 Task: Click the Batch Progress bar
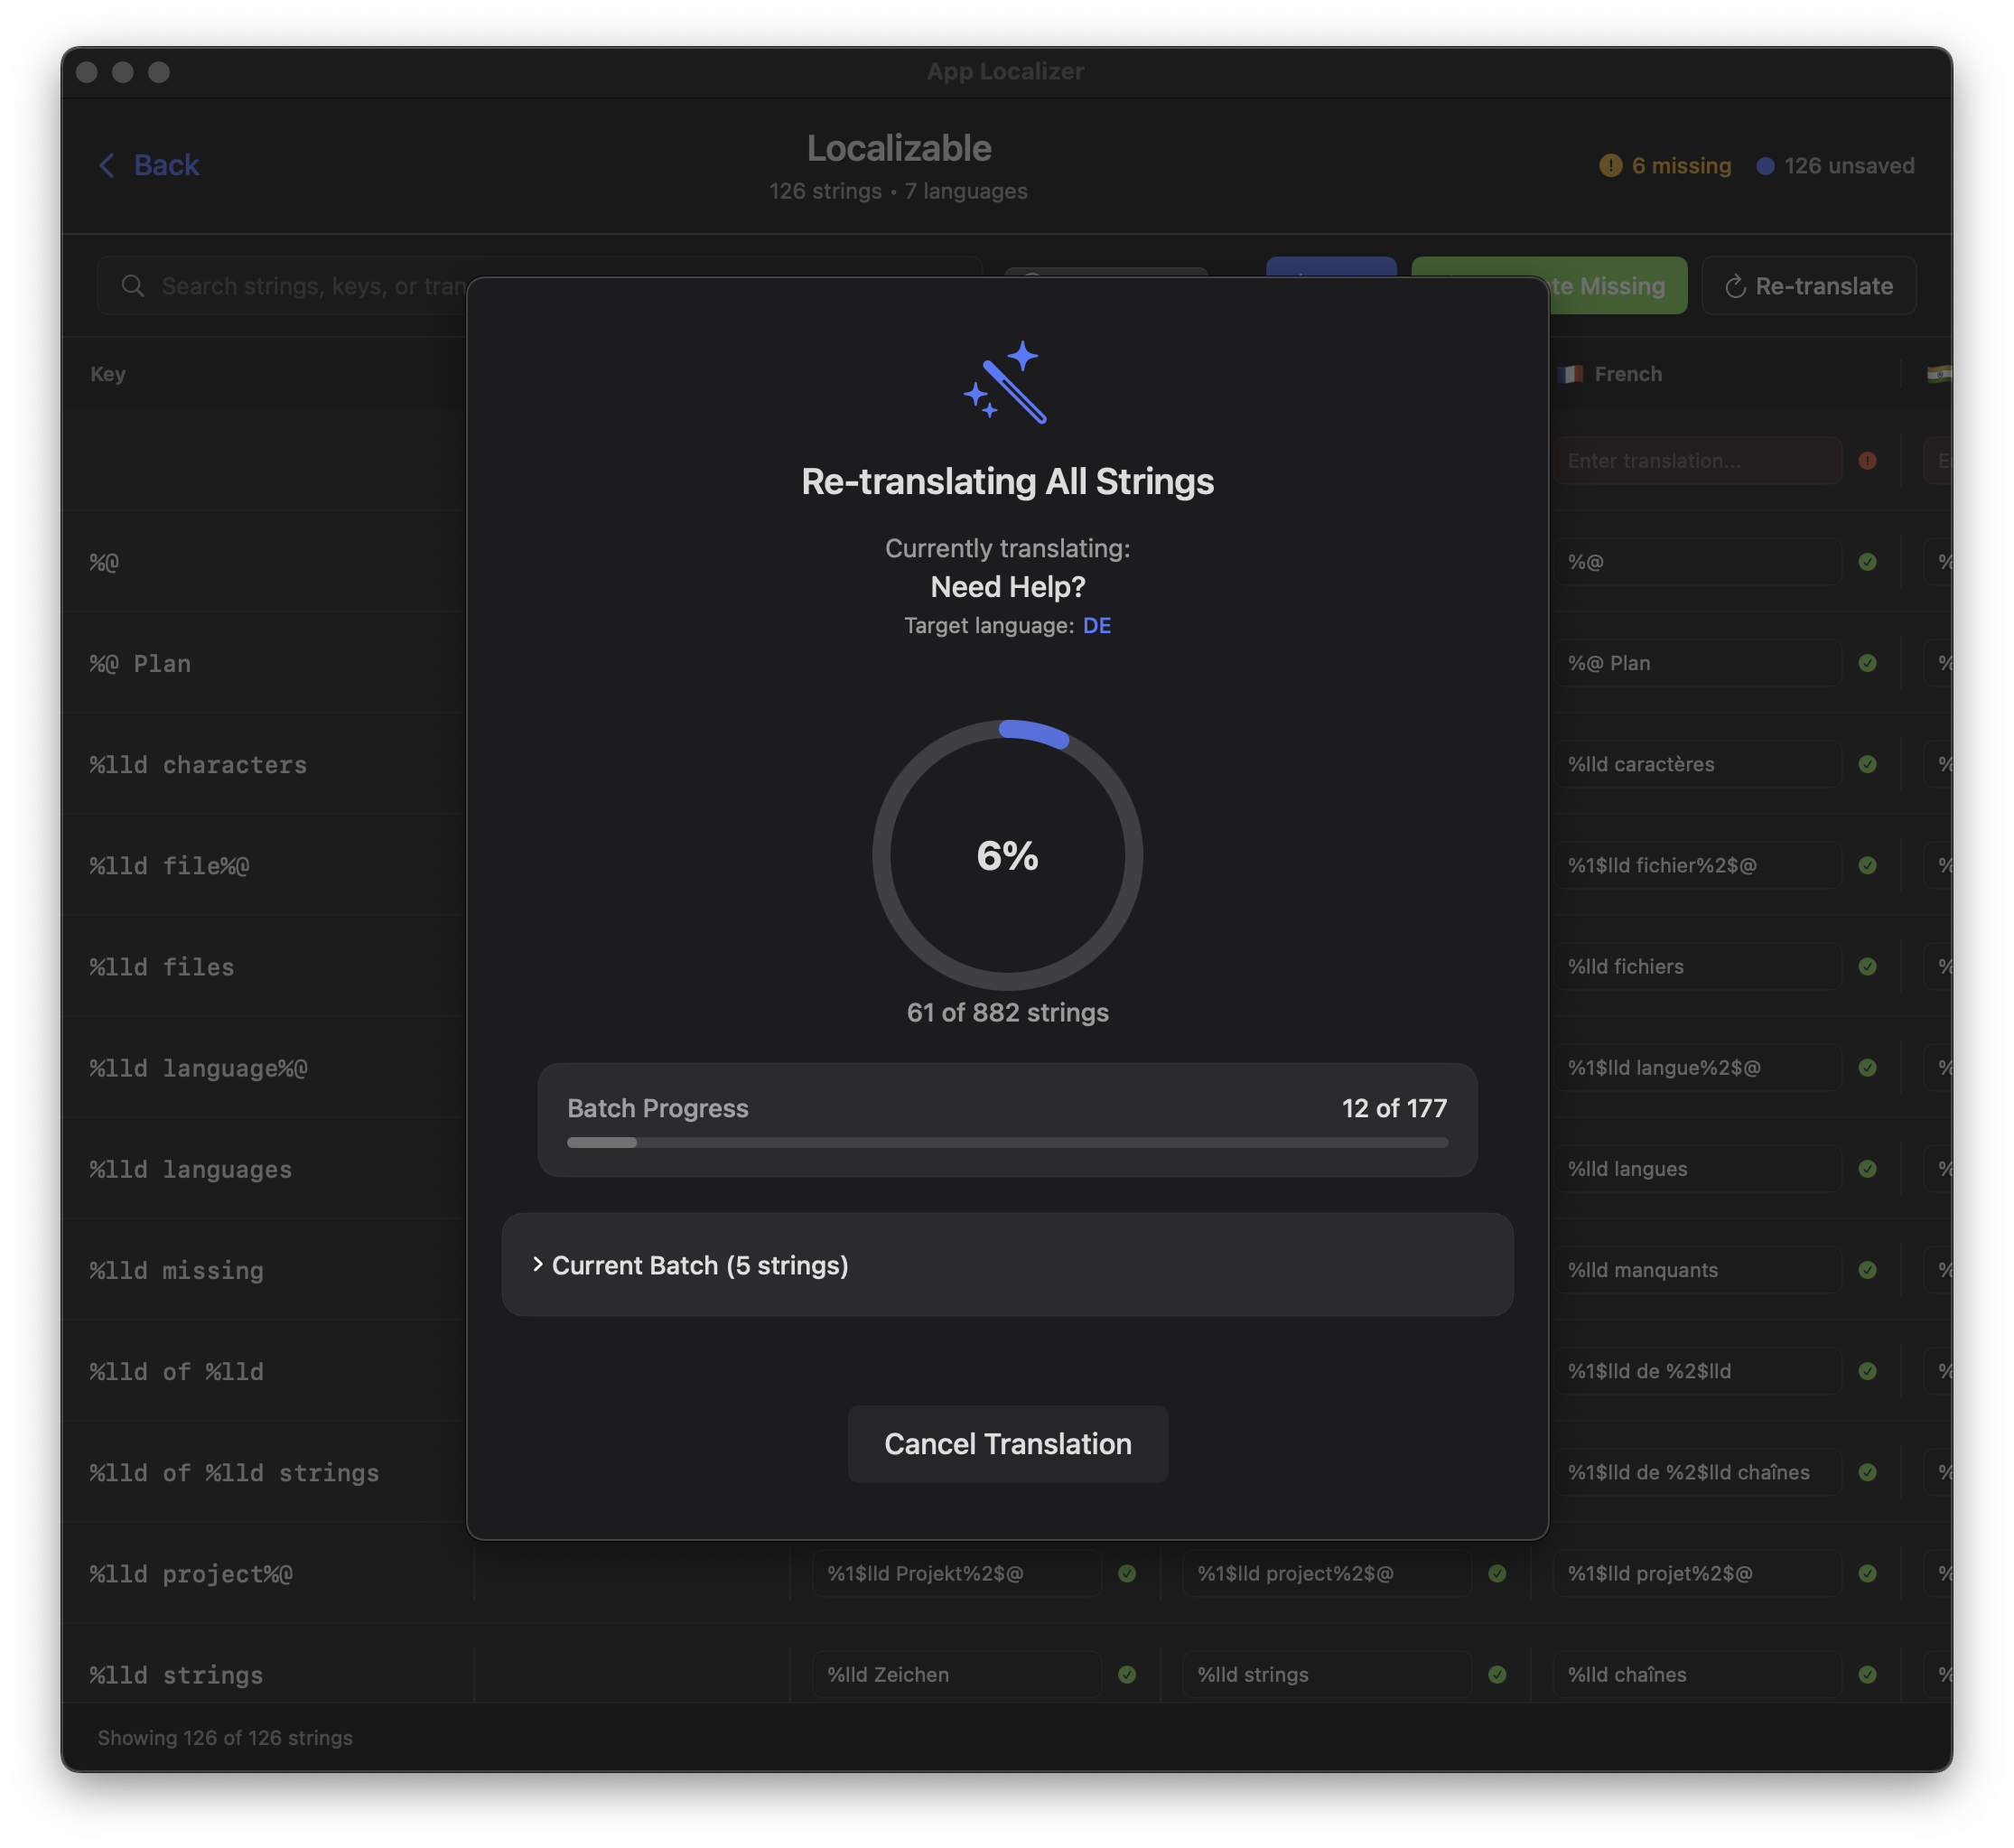point(1007,1142)
